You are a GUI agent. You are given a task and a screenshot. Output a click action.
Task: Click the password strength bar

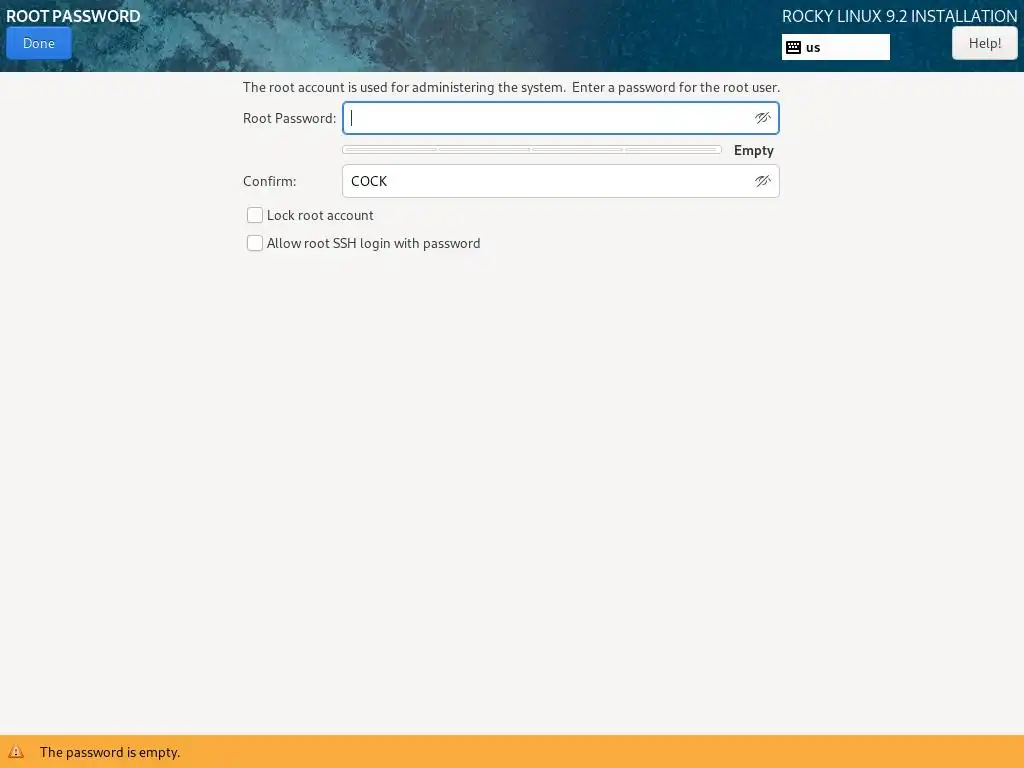tap(532, 150)
